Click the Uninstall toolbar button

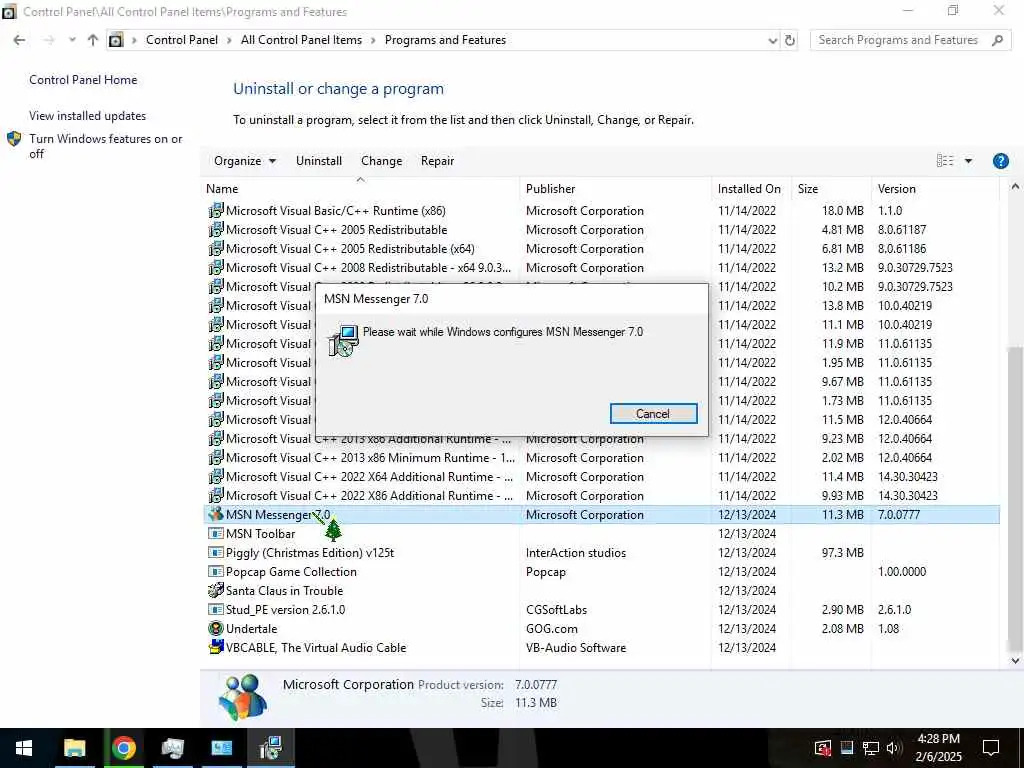(x=319, y=161)
